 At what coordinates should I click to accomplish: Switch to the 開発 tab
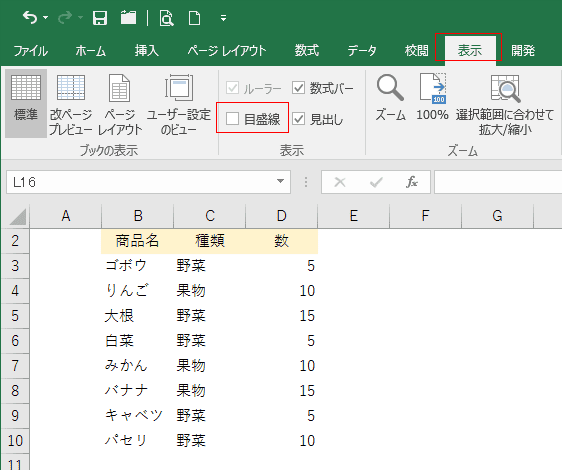click(523, 51)
